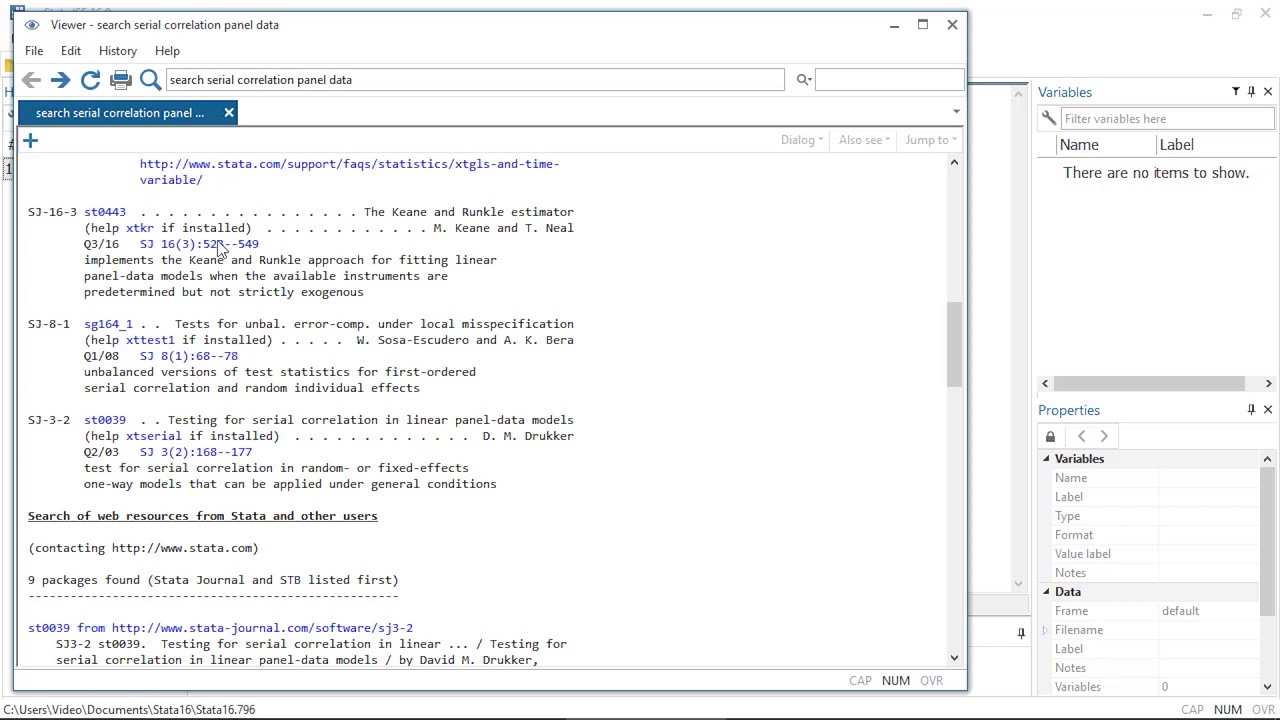Open help for xtserial
The width and height of the screenshot is (1280, 720).
154,436
